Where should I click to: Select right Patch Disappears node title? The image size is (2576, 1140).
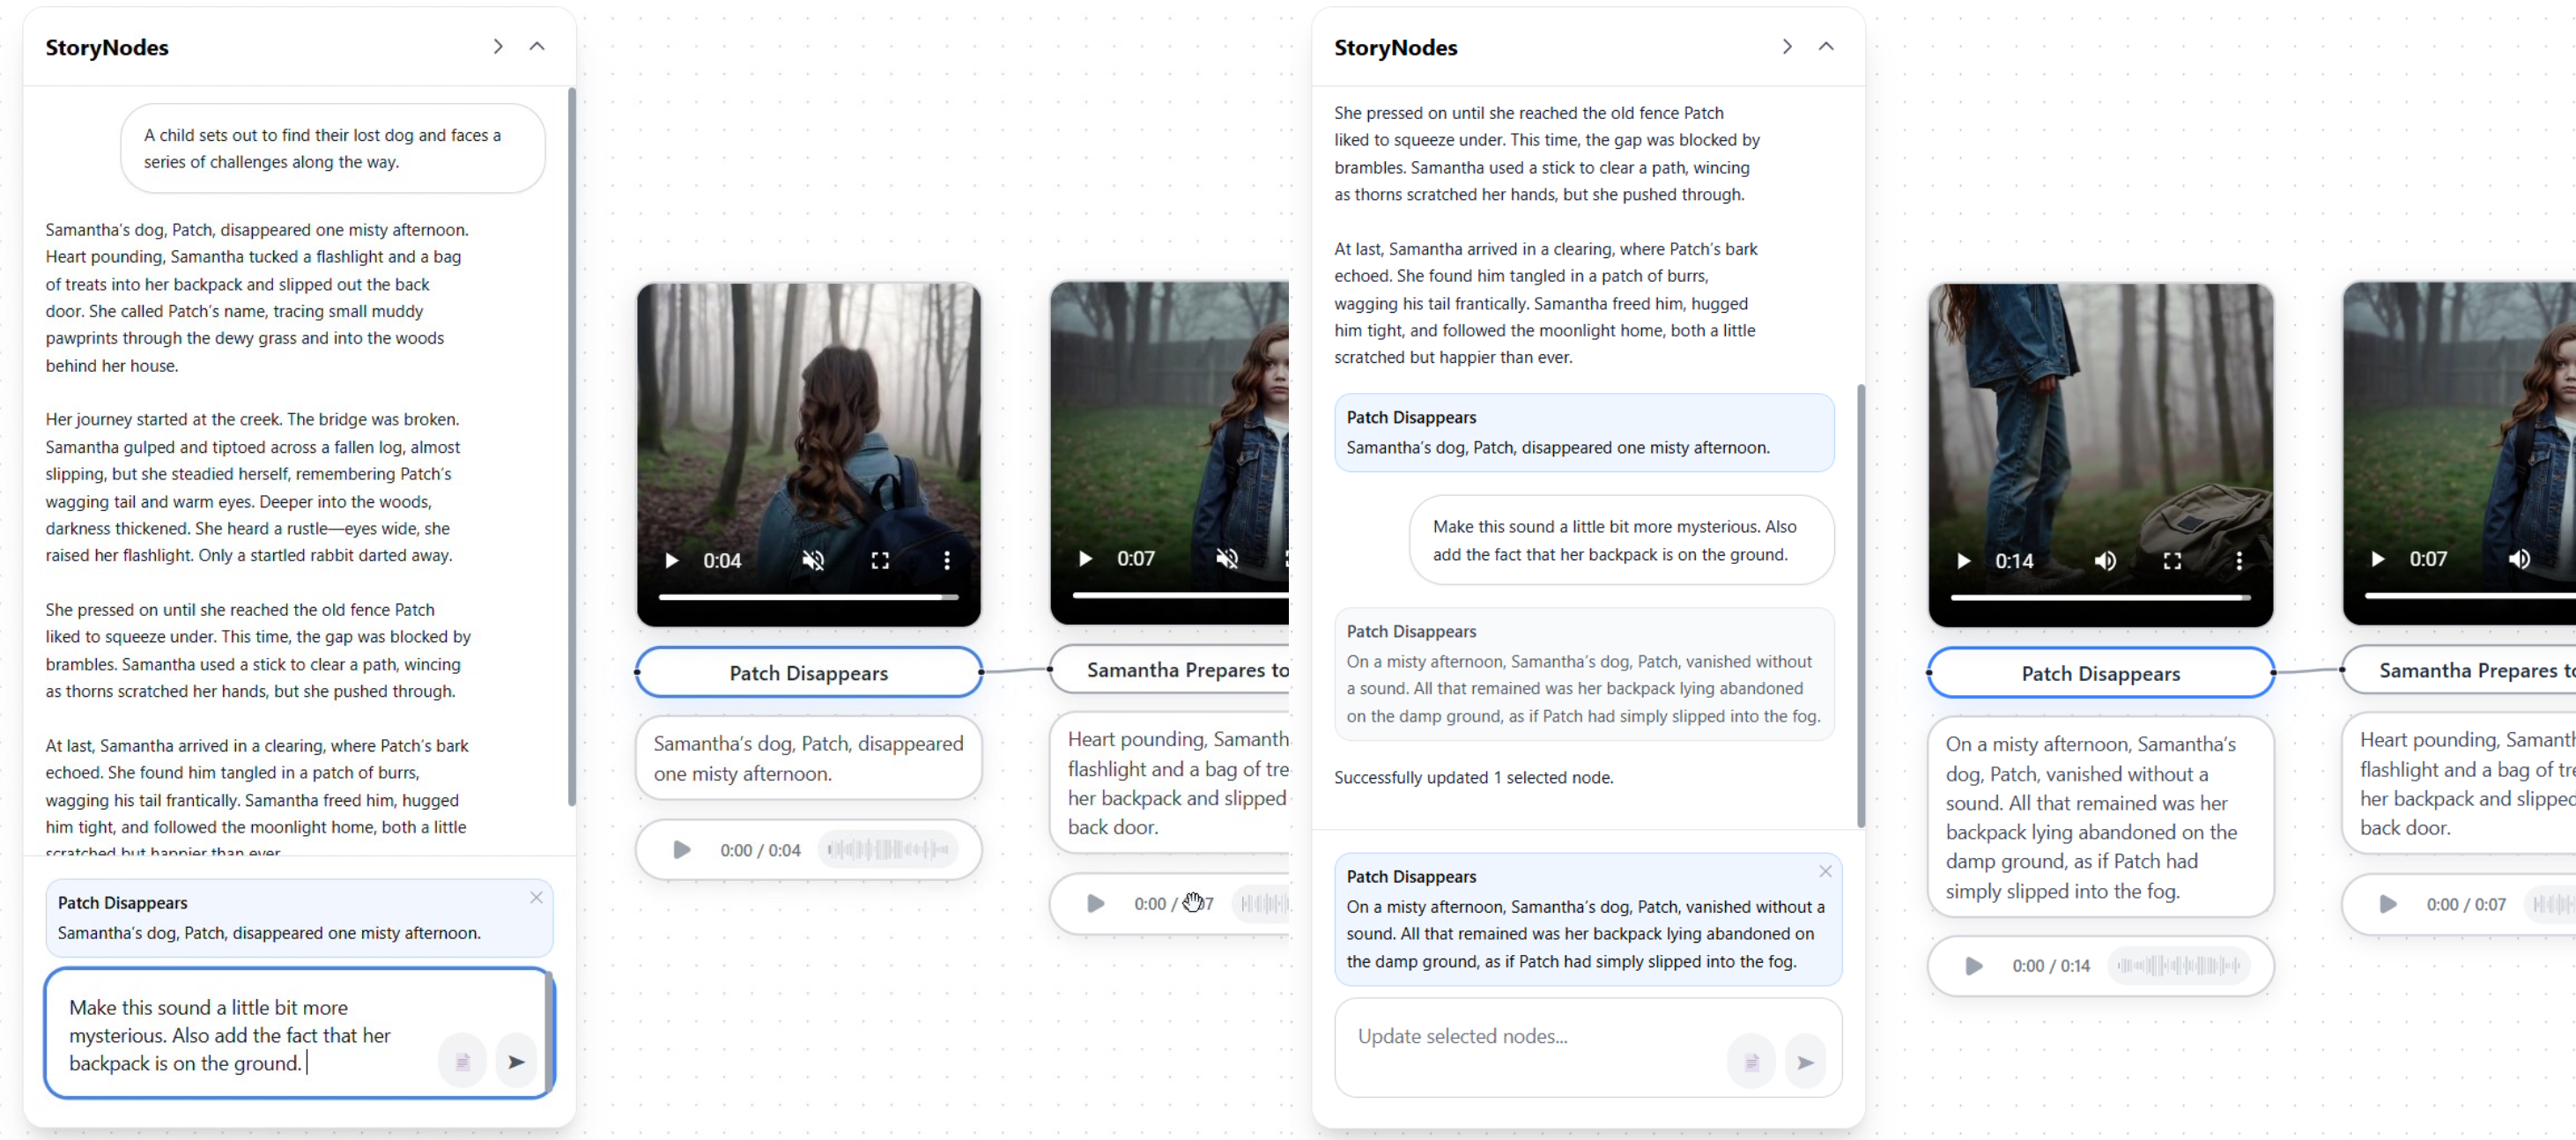coord(2100,673)
